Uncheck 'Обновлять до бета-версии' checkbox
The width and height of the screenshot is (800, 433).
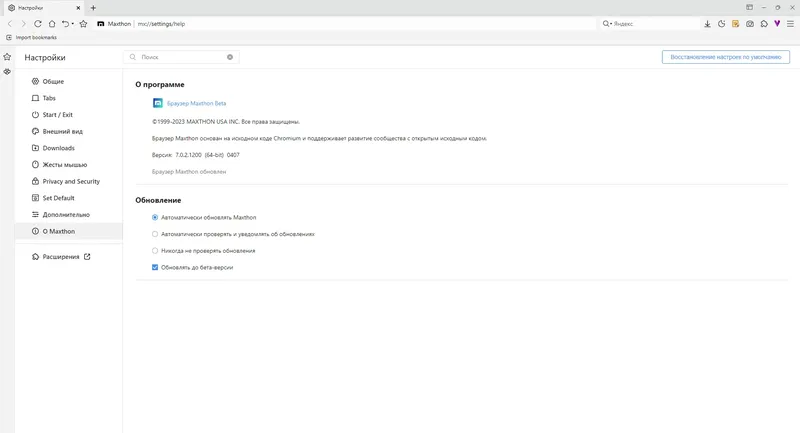click(155, 267)
